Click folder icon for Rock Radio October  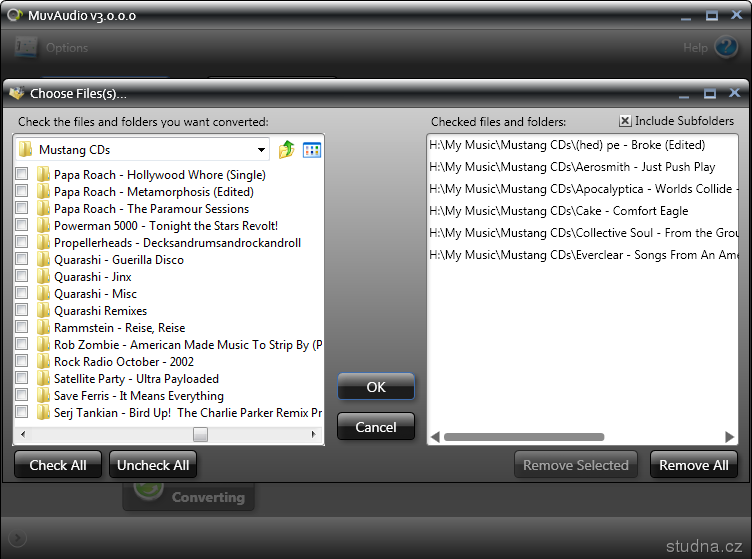(43, 361)
